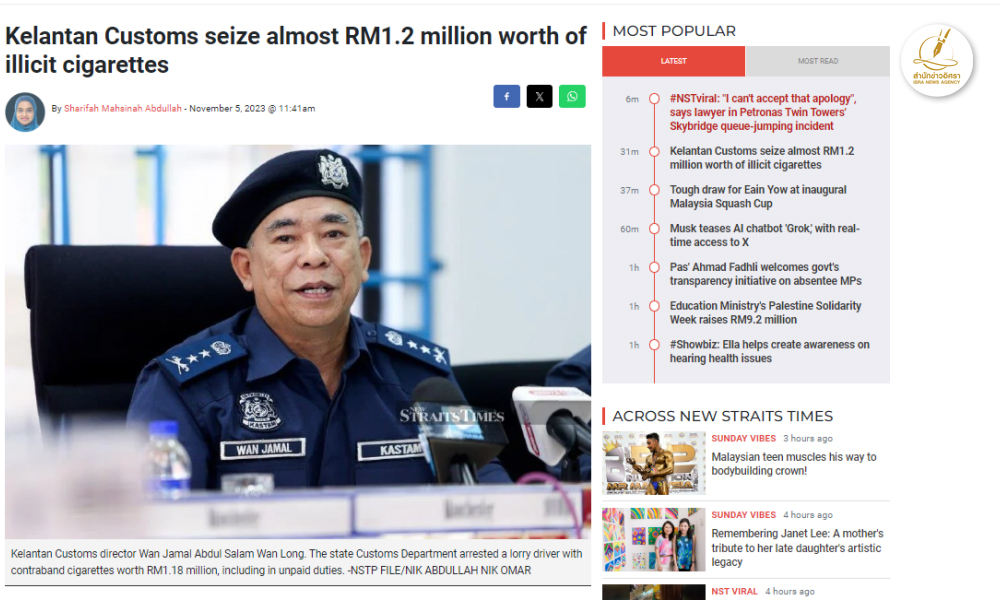The image size is (1000, 600).
Task: Open Janet Lee tribute article thumbnail
Action: 654,539
